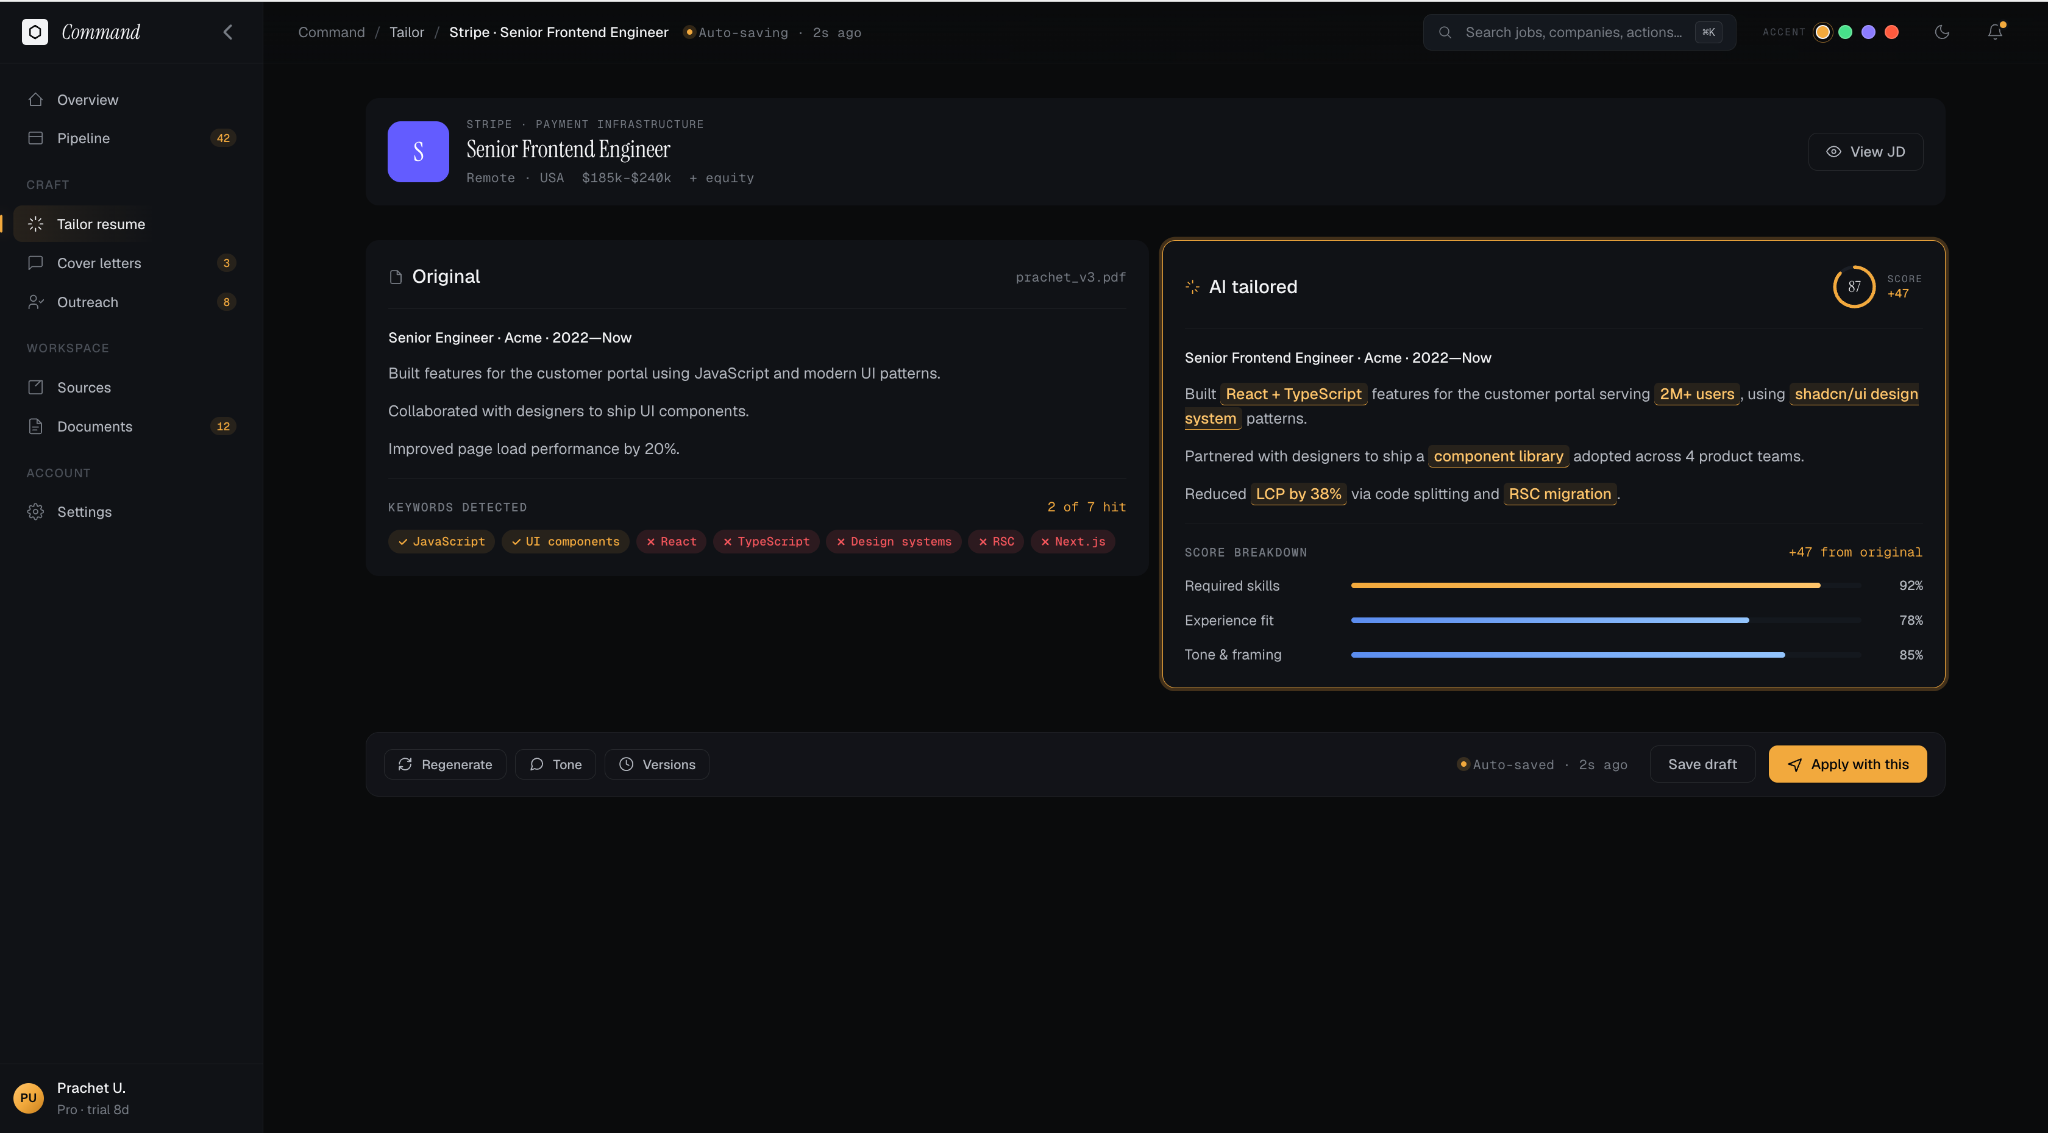Open the Versions history
The width and height of the screenshot is (2048, 1133).
point(657,764)
